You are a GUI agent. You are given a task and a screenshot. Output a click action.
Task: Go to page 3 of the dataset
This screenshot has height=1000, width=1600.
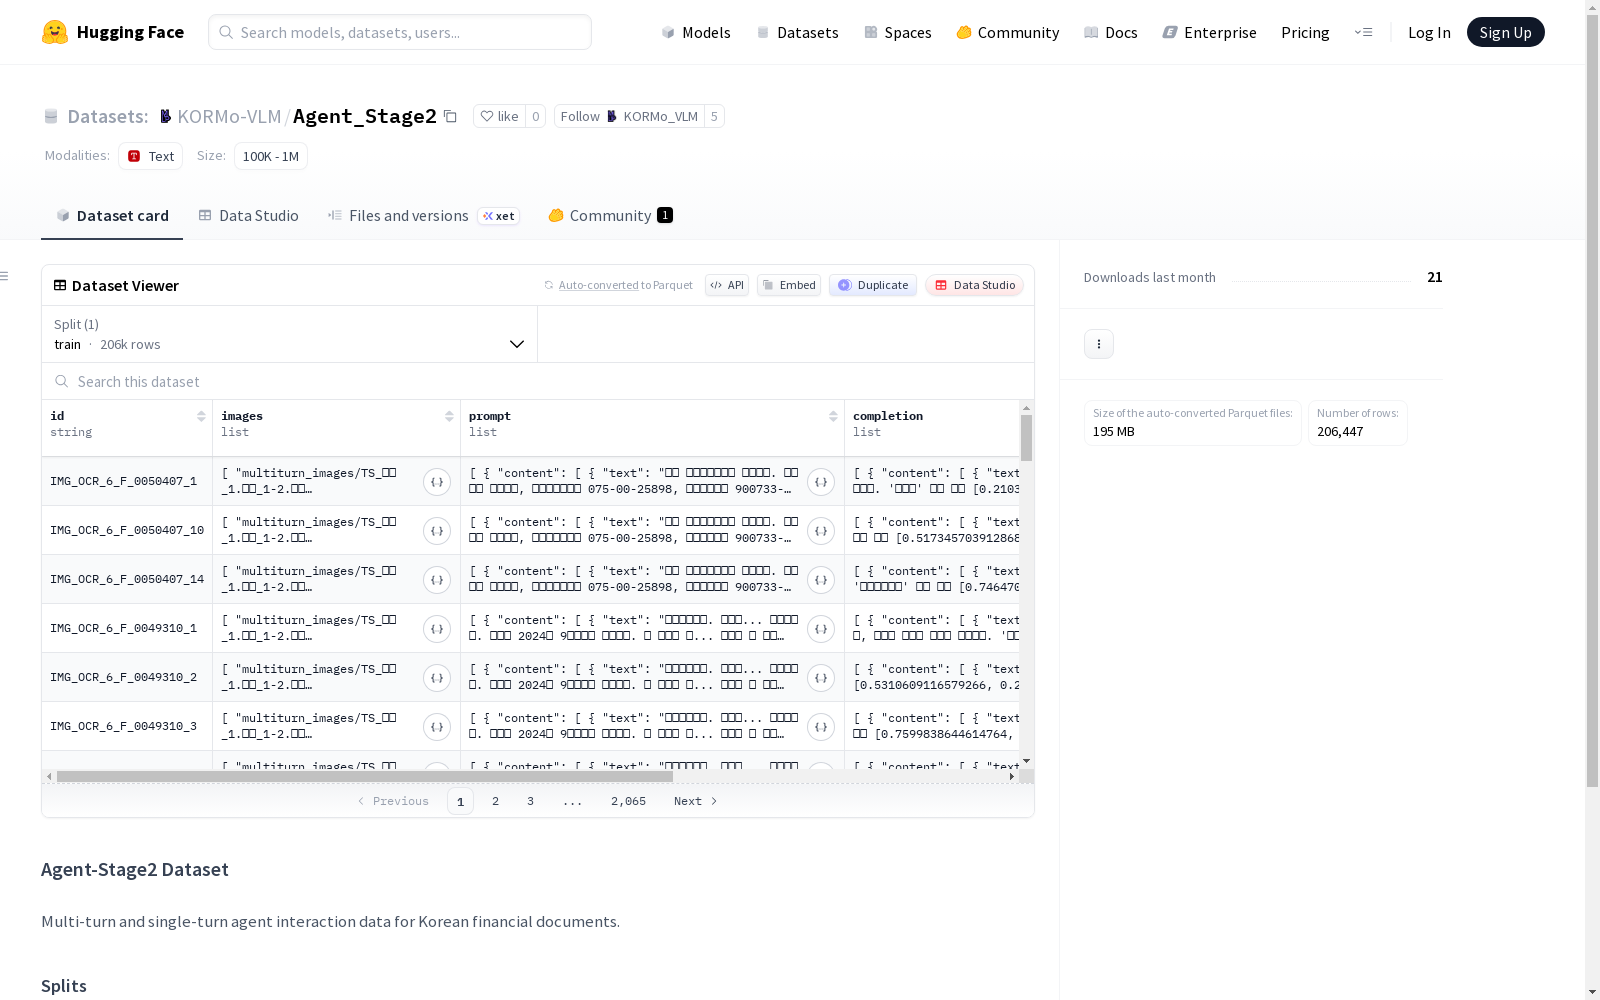pyautogui.click(x=530, y=801)
